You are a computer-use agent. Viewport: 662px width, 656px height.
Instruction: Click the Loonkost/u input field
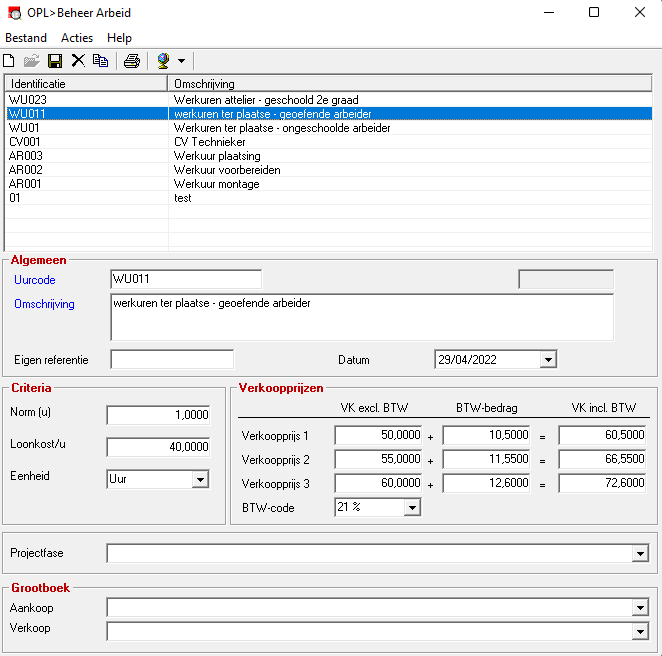click(158, 447)
